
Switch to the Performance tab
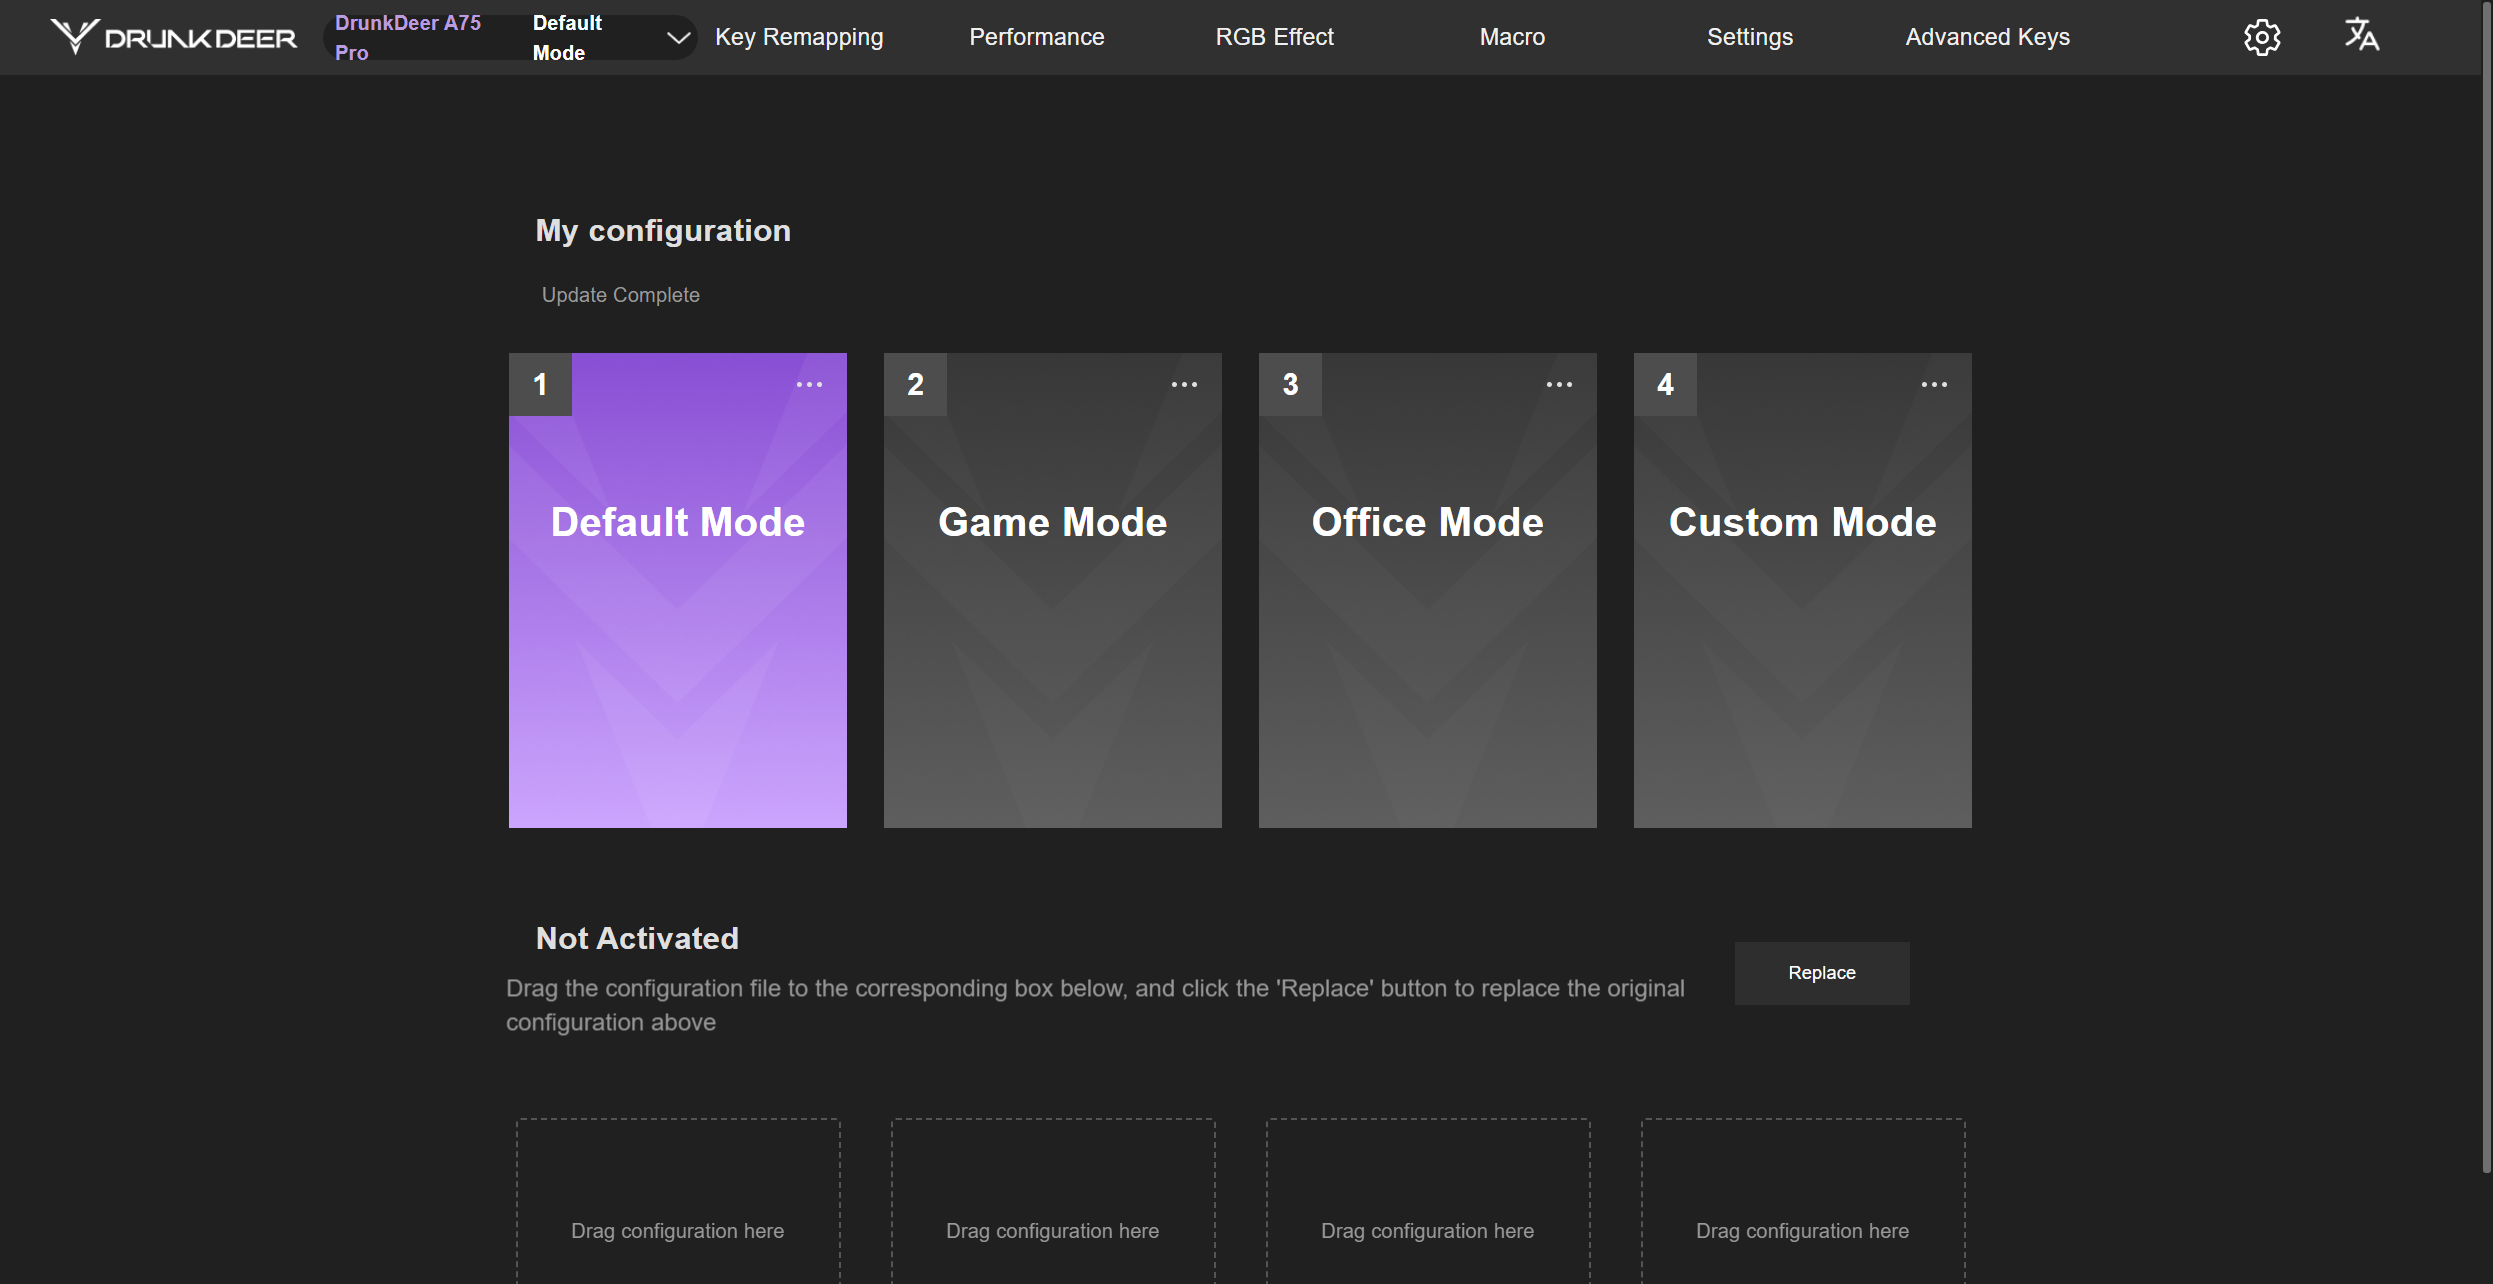click(1036, 37)
